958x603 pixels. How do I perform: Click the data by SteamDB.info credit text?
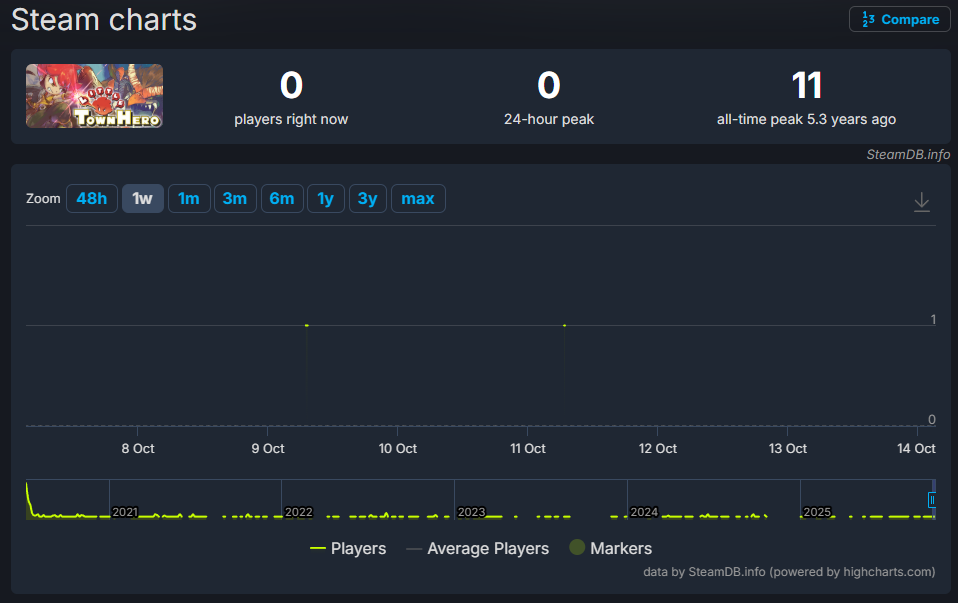(x=789, y=572)
